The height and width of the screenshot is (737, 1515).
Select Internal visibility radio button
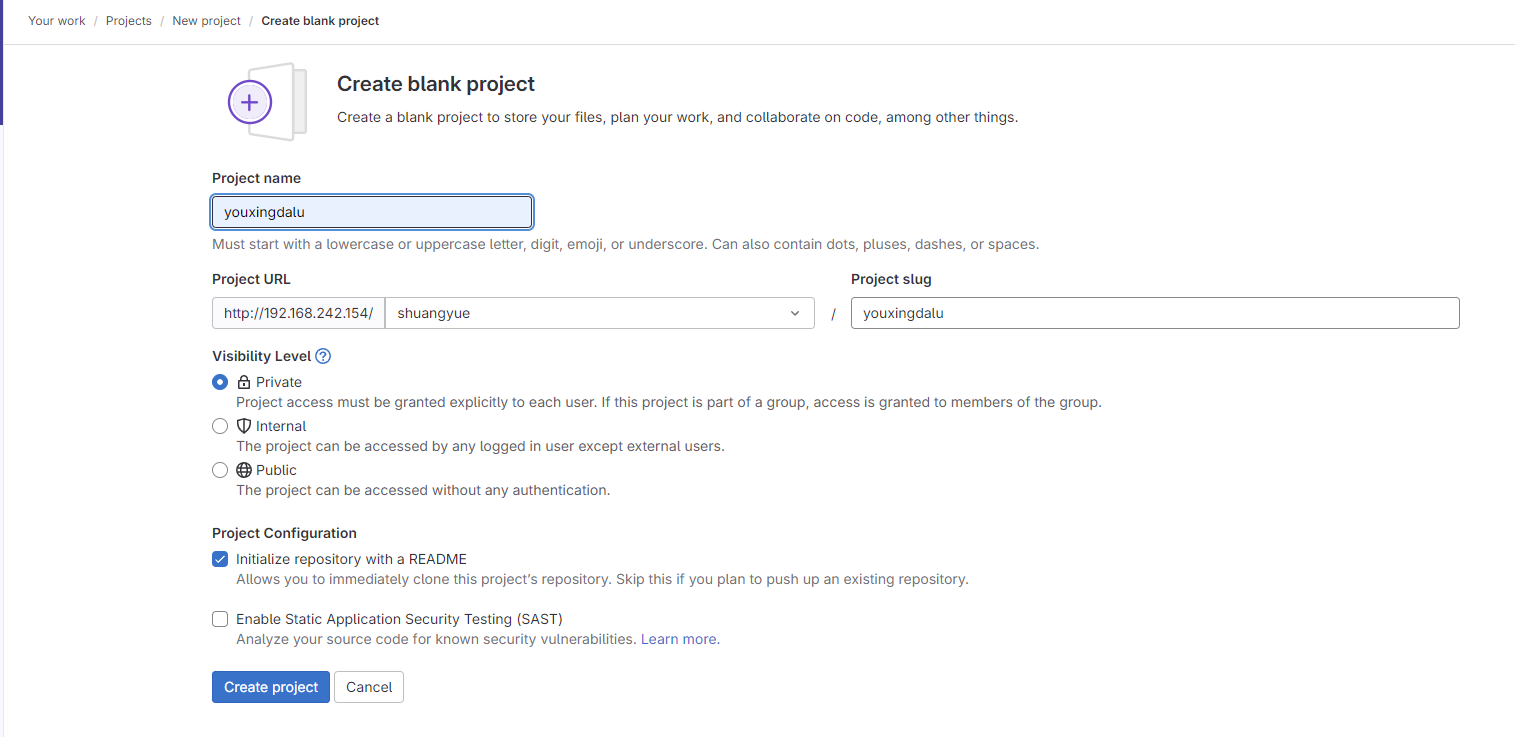(220, 426)
